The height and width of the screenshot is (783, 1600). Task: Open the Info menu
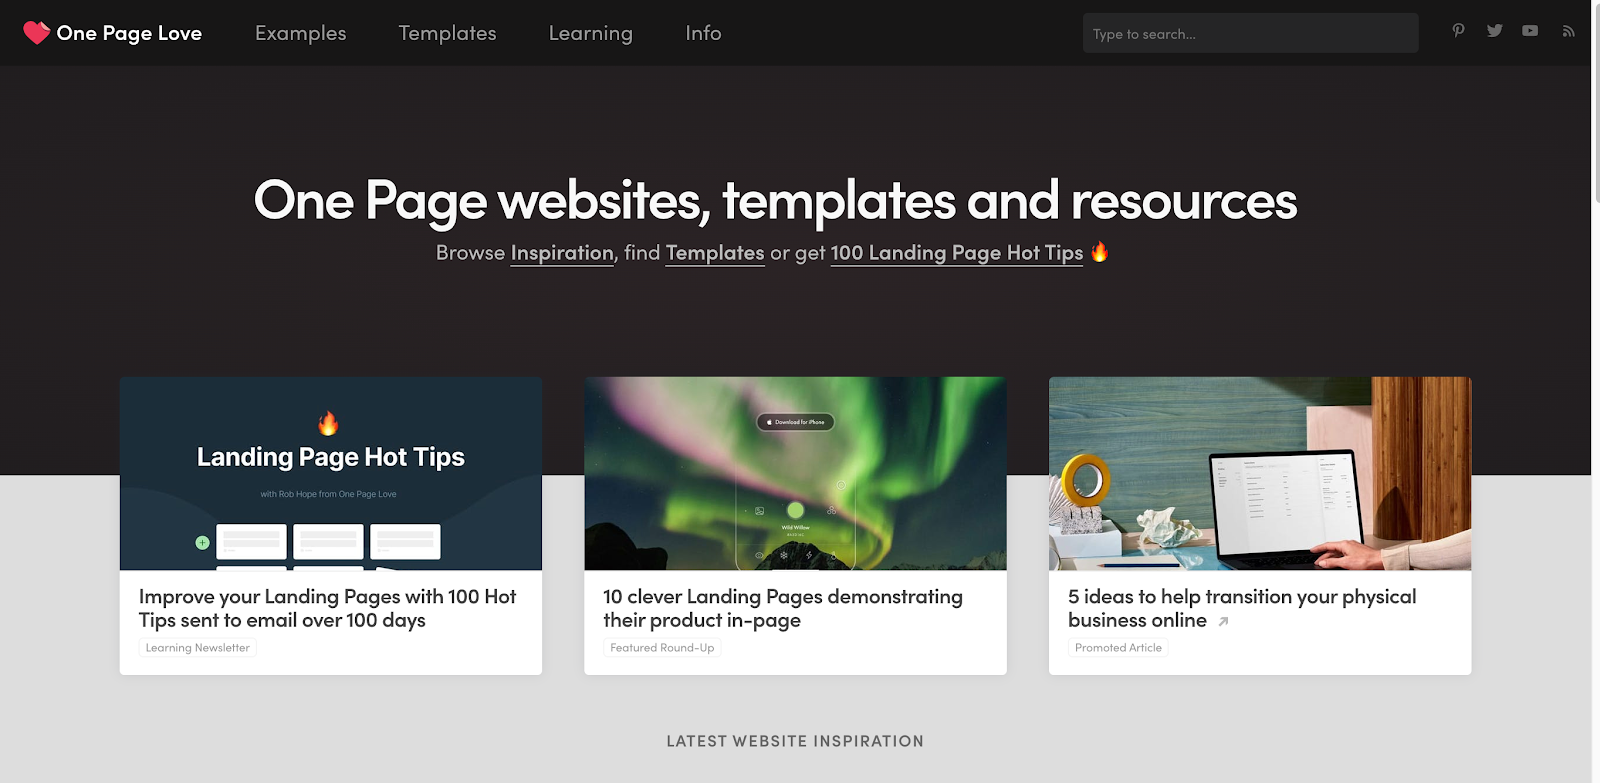pos(703,33)
